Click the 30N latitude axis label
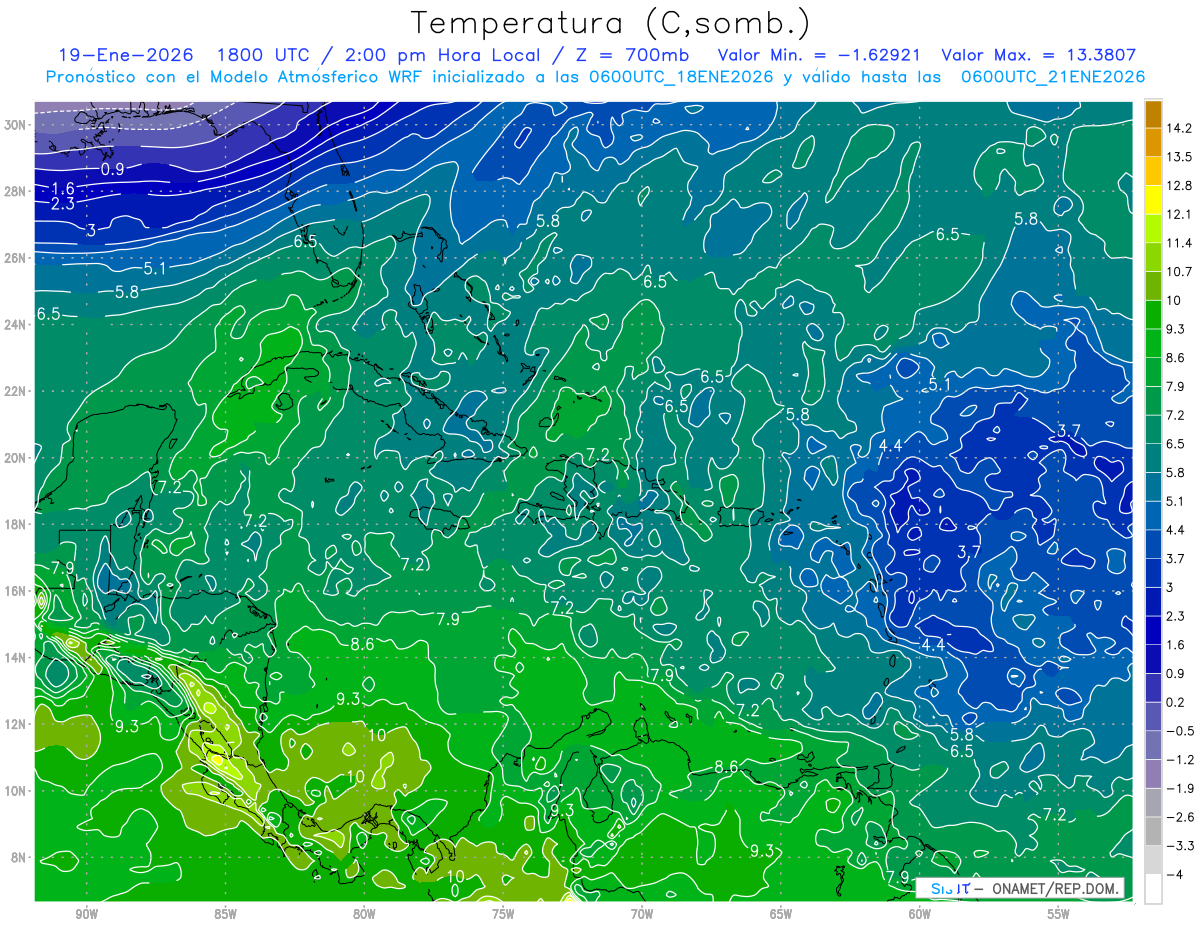 pos(16,125)
